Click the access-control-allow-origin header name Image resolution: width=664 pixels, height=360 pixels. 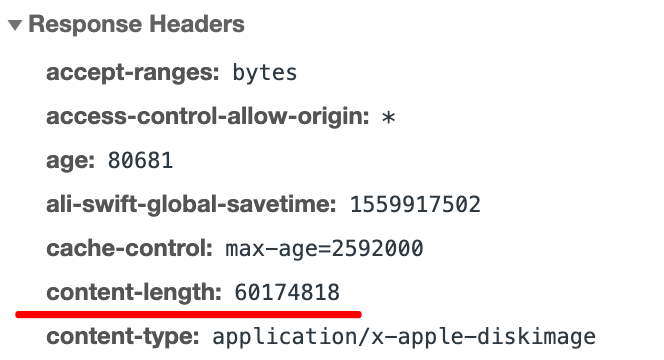[x=208, y=116]
